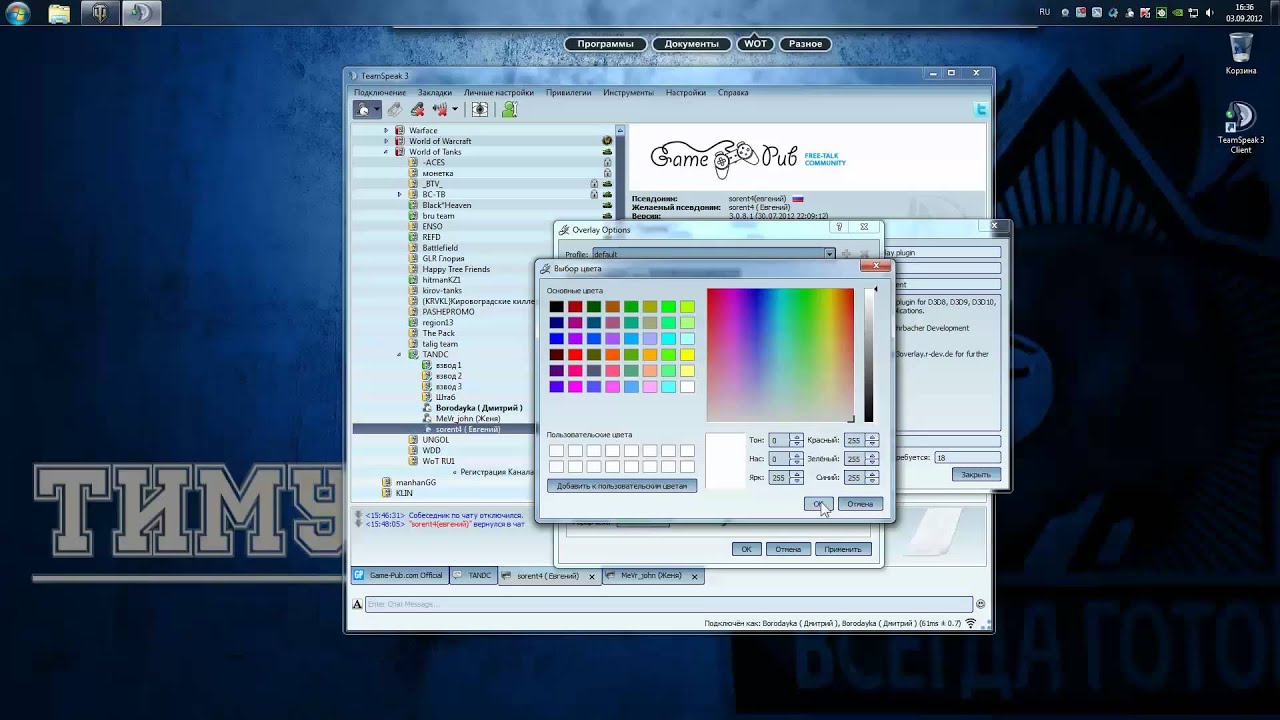
Task: Click Закрыть in the plugin window
Action: coord(976,475)
